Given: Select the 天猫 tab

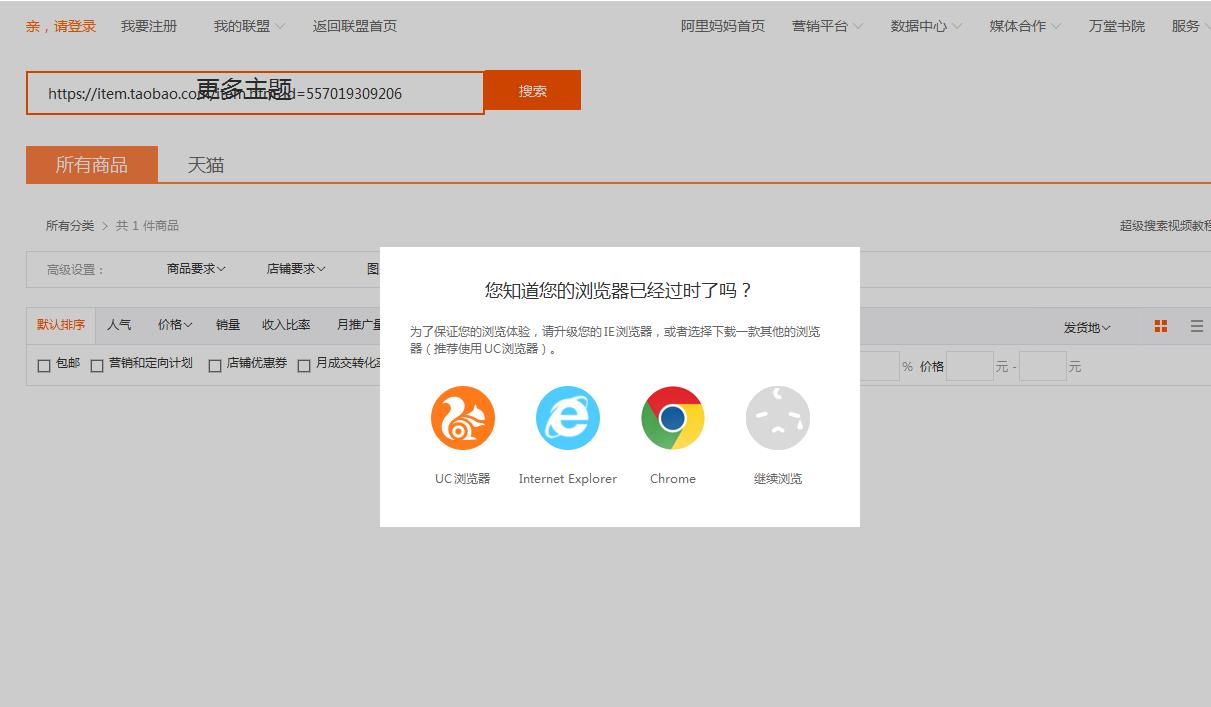Looking at the screenshot, I should [206, 165].
